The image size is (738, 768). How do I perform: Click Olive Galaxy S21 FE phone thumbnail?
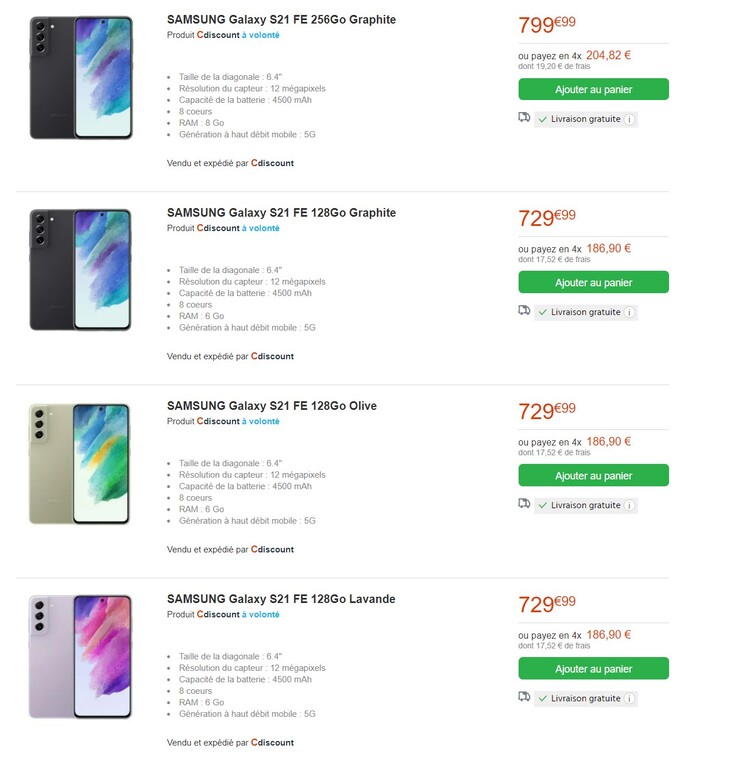pyautogui.click(x=80, y=464)
